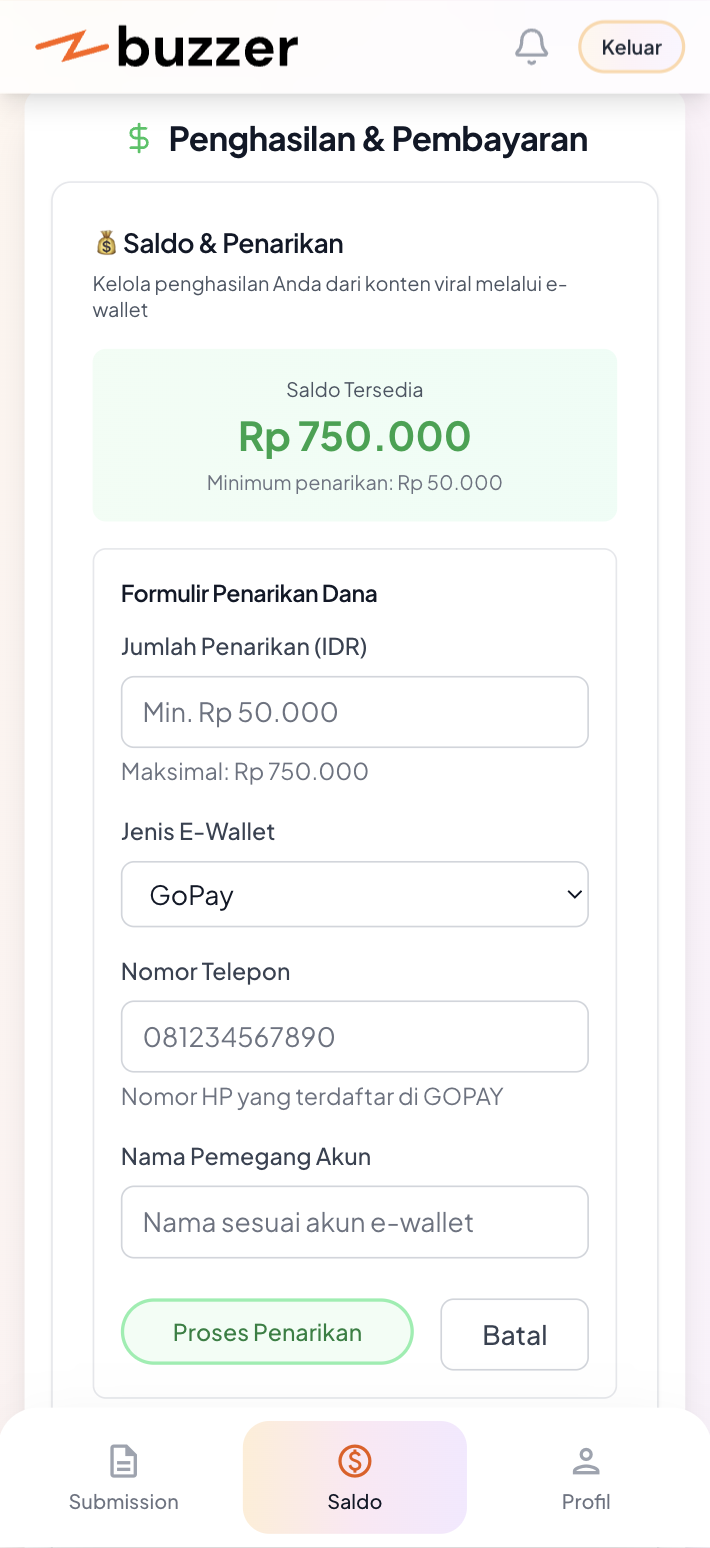Open the Jenis E-Wallet dropdown
The height and width of the screenshot is (1548, 710).
(x=354, y=894)
